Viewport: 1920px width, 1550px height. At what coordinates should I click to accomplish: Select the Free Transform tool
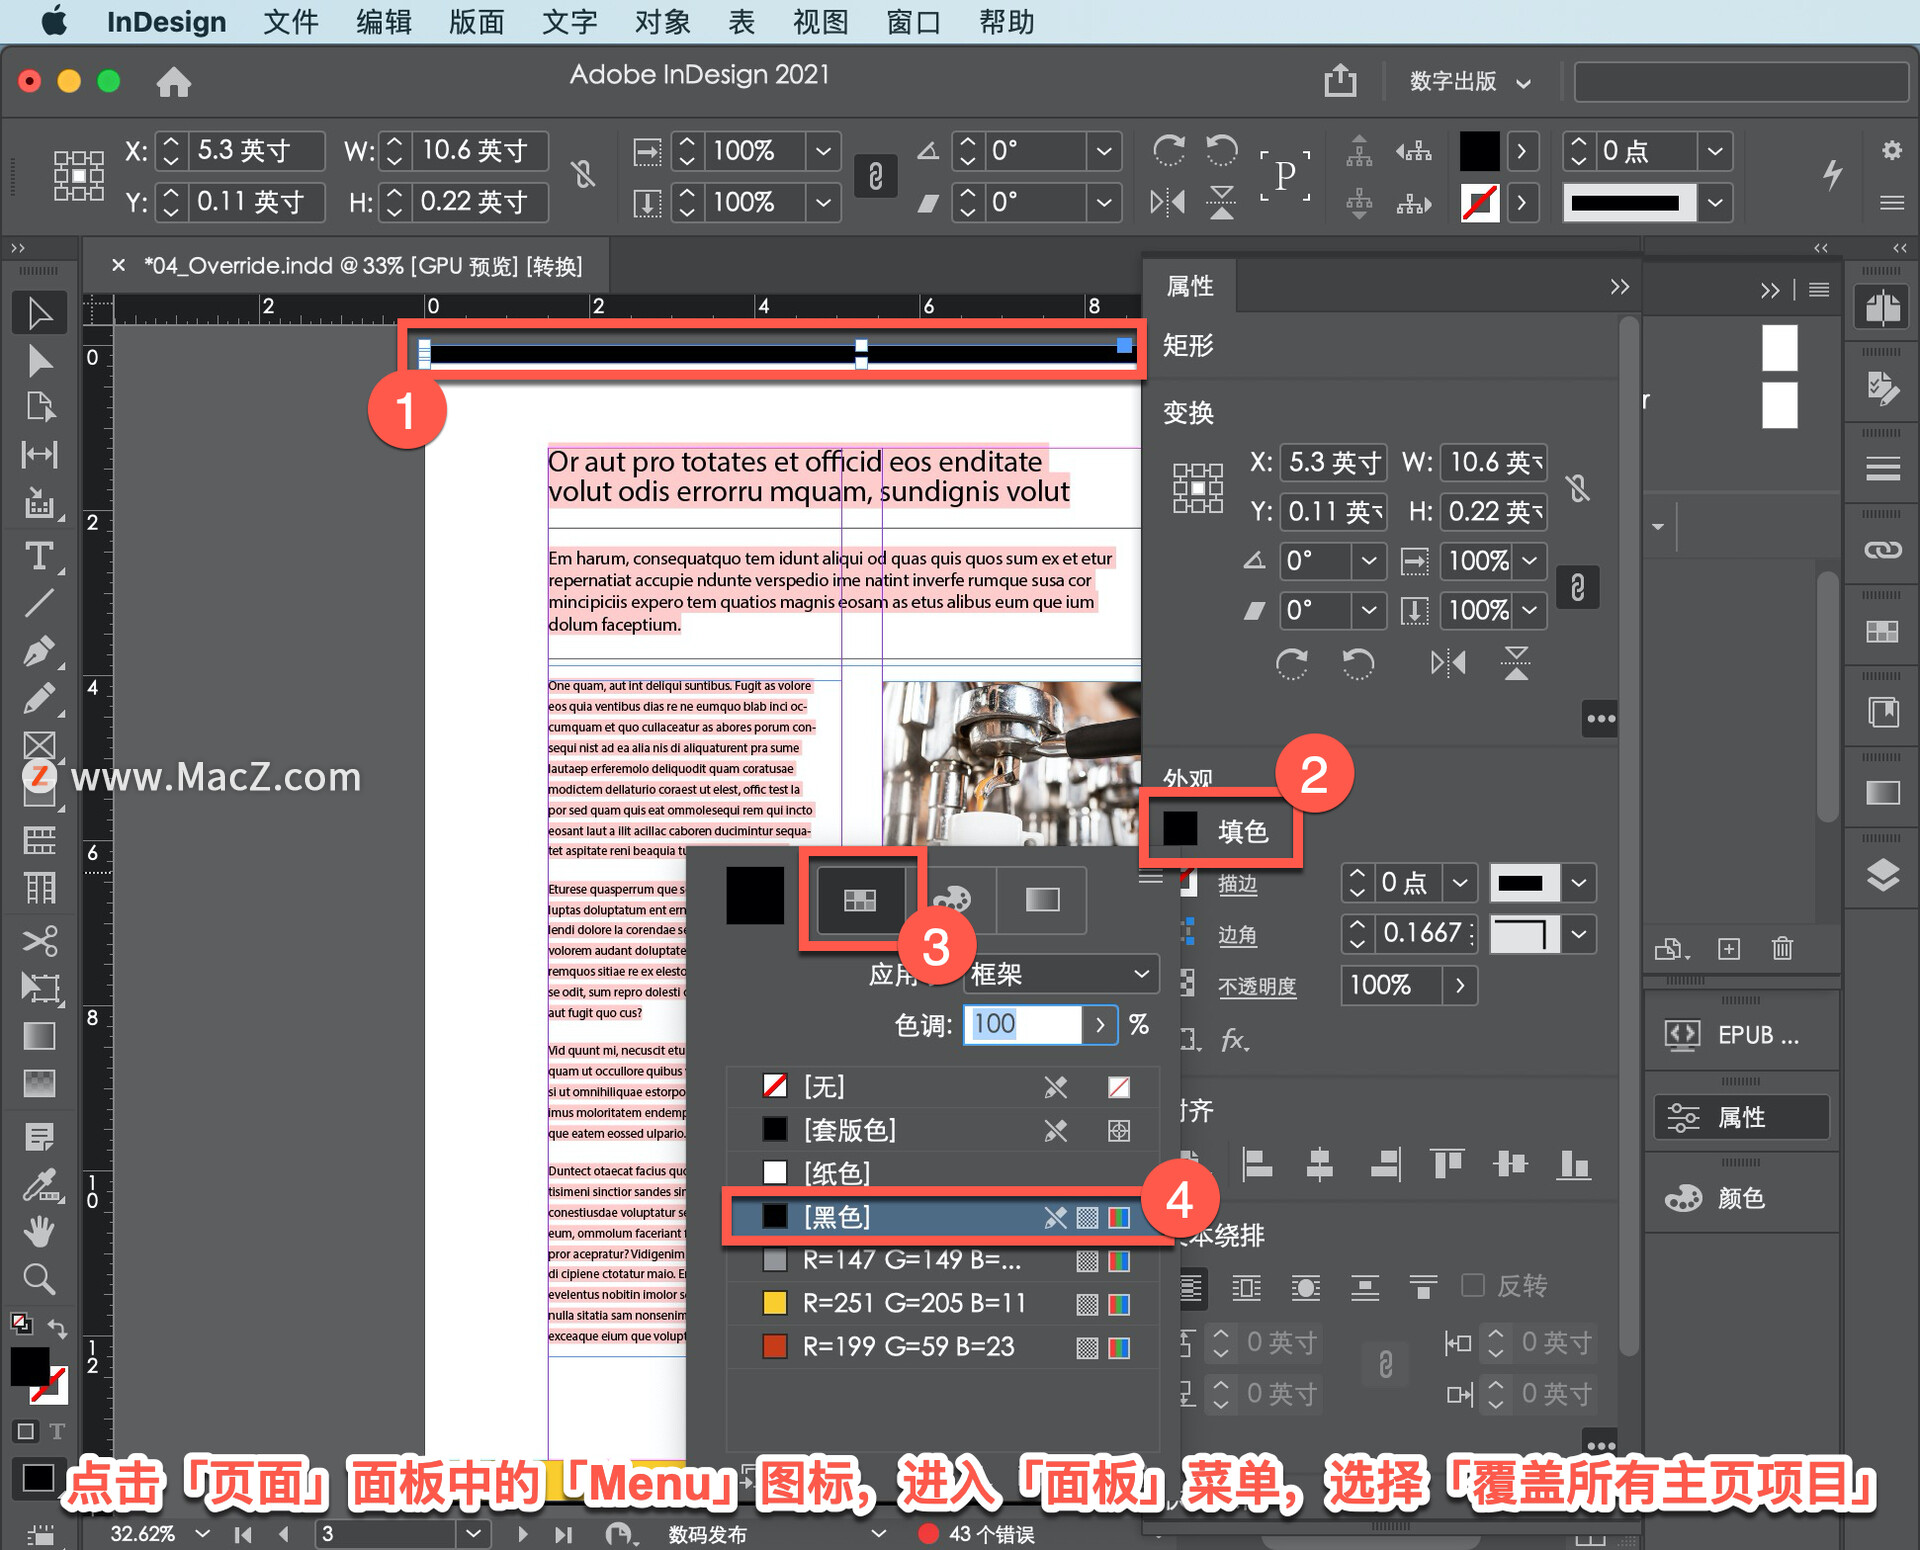pos(39,988)
